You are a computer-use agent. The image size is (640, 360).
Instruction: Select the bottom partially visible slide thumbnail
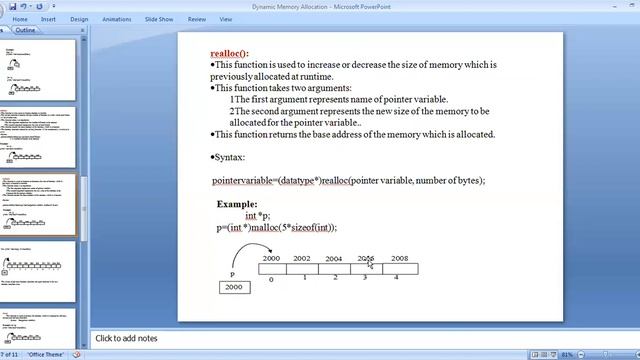click(x=38, y=329)
